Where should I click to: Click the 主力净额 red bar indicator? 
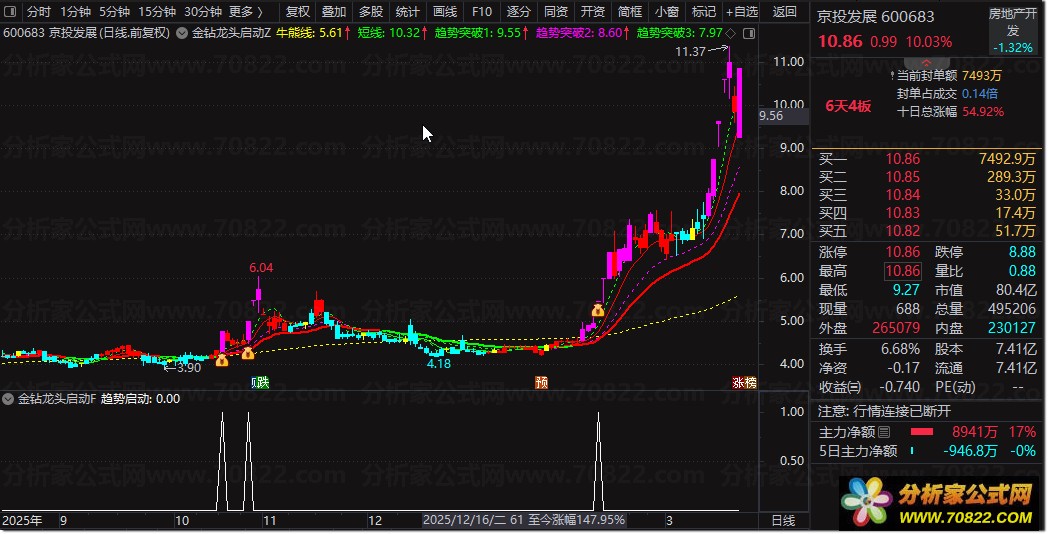tap(921, 432)
